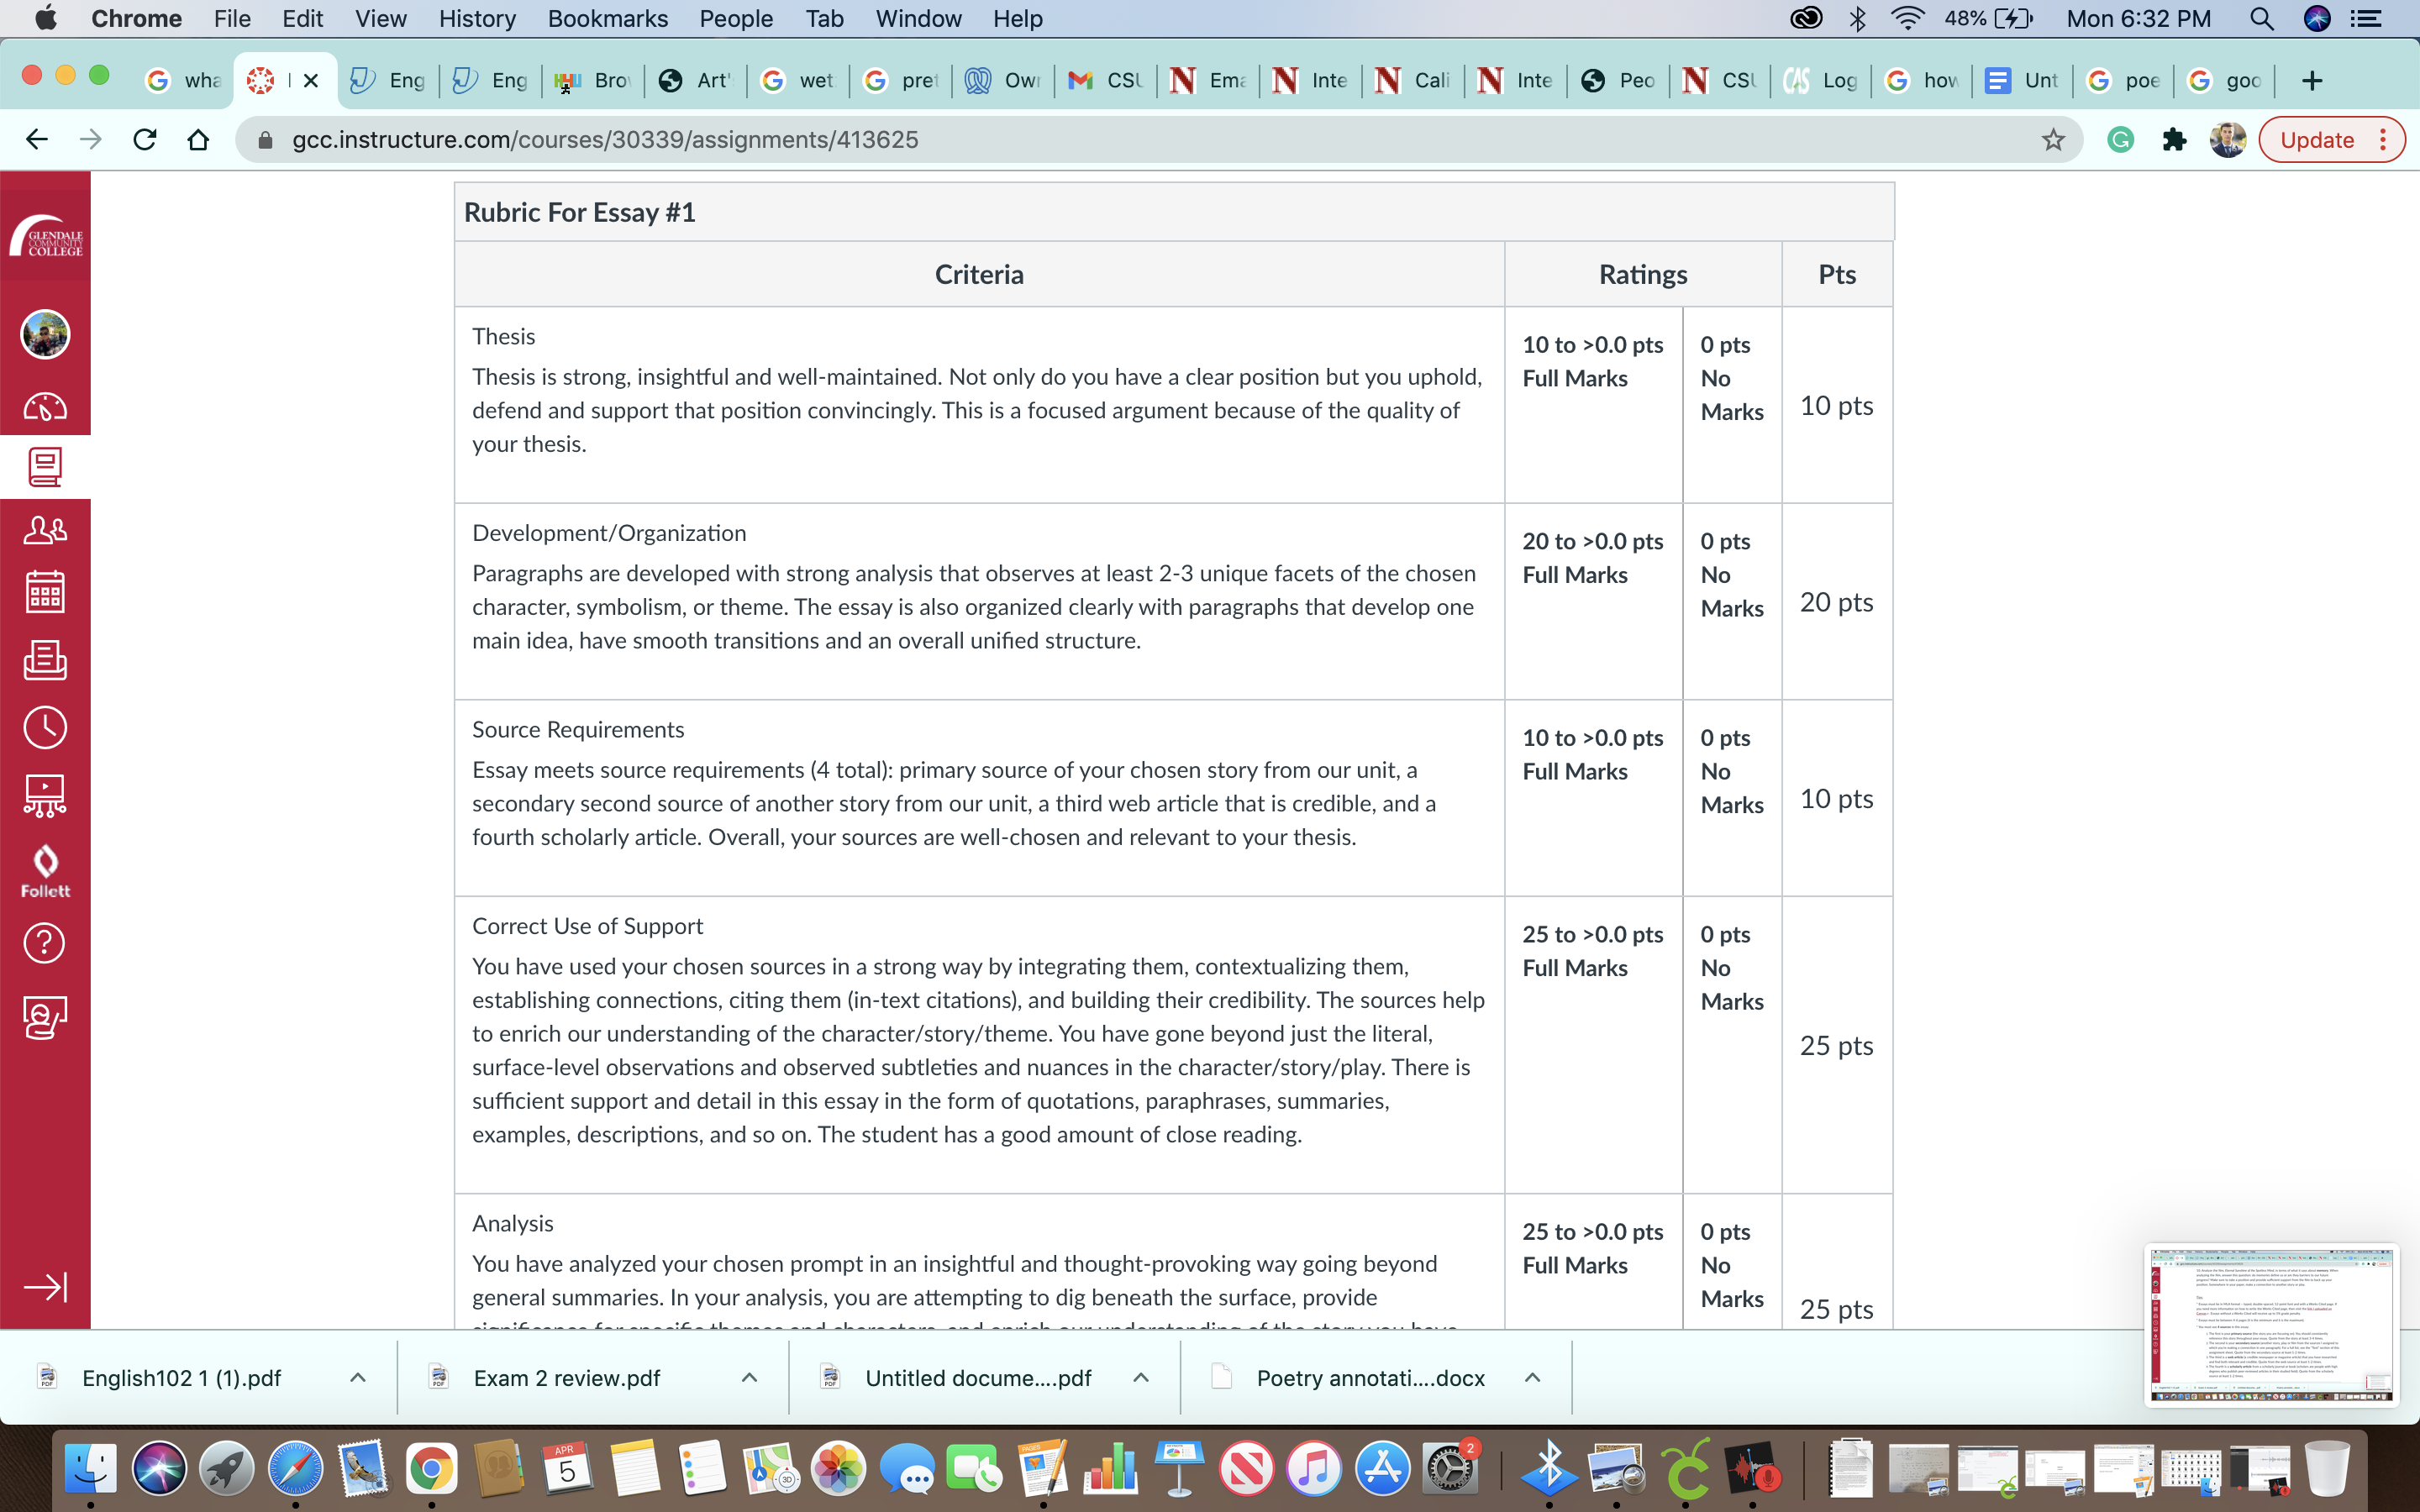Click the Follett bookstore icon
Image resolution: width=2420 pixels, height=1512 pixels.
[45, 870]
